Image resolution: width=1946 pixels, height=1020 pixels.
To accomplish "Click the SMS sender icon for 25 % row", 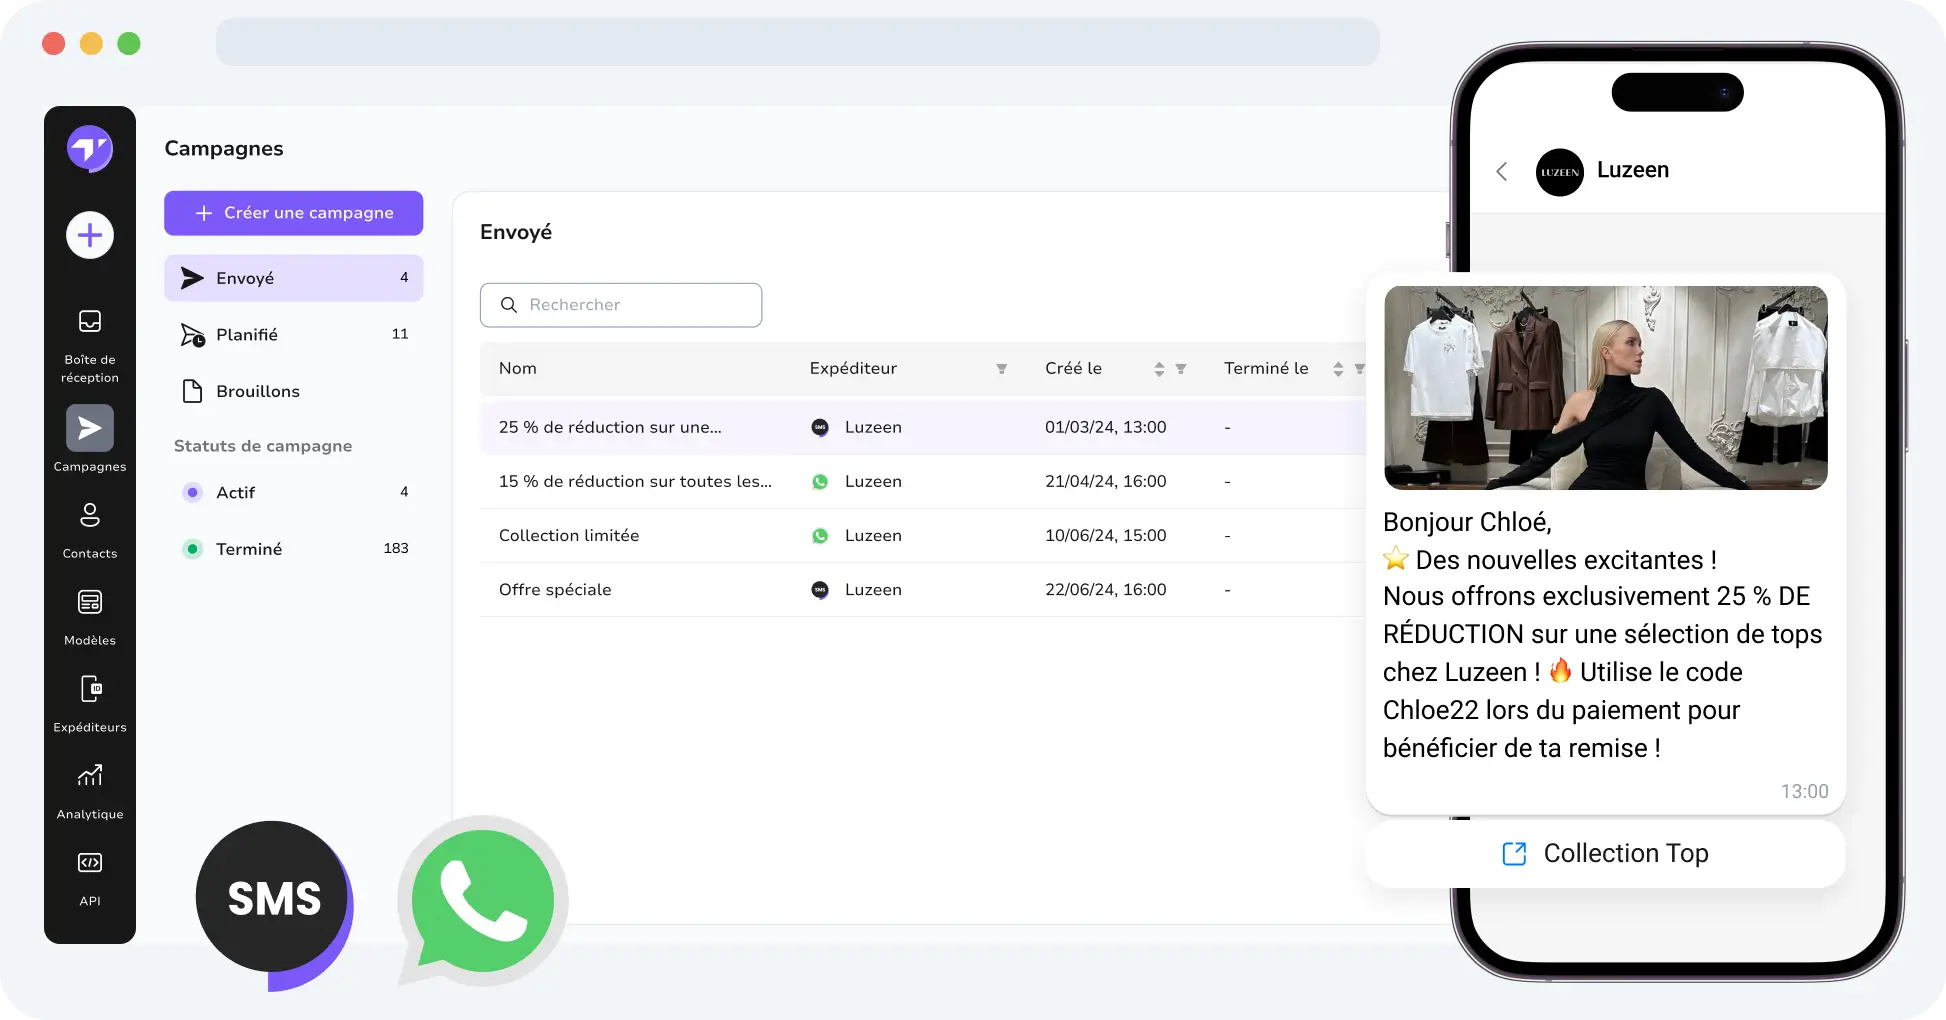I will [x=820, y=427].
